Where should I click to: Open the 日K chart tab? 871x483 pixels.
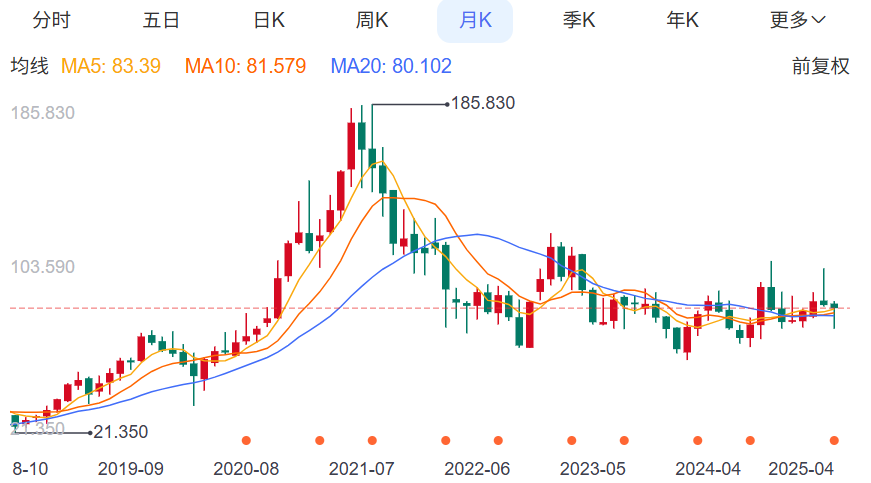pos(269,21)
